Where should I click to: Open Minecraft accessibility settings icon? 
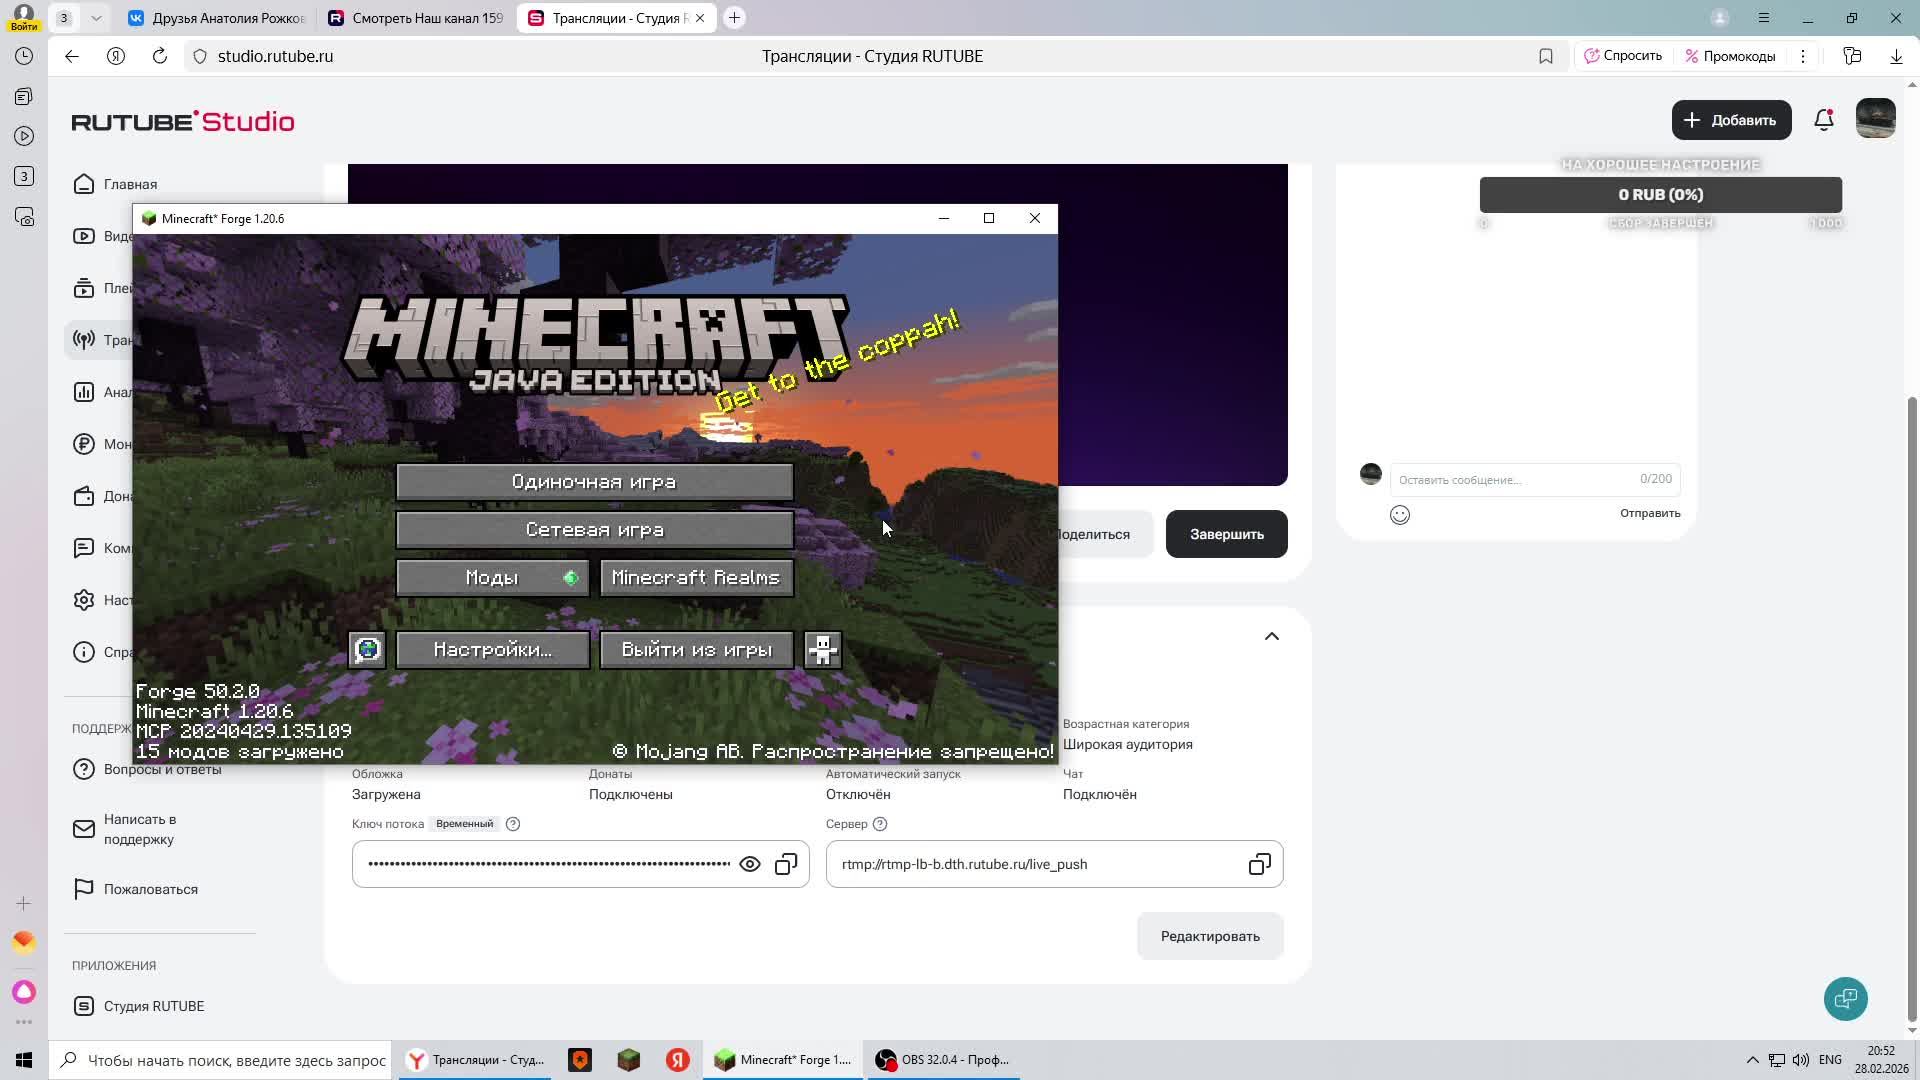[822, 650]
